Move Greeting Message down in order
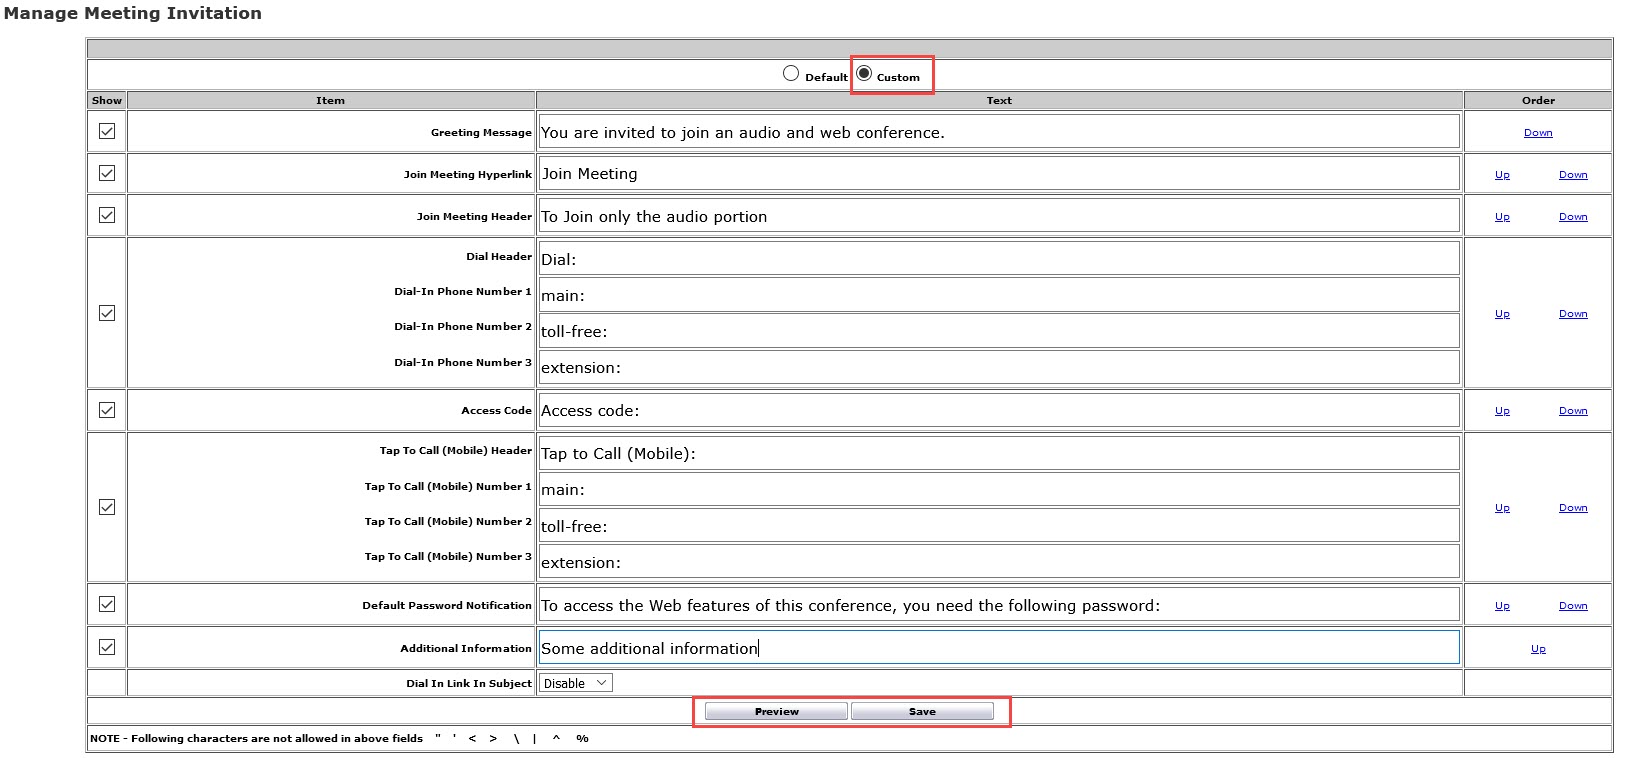1625x758 pixels. 1537,133
